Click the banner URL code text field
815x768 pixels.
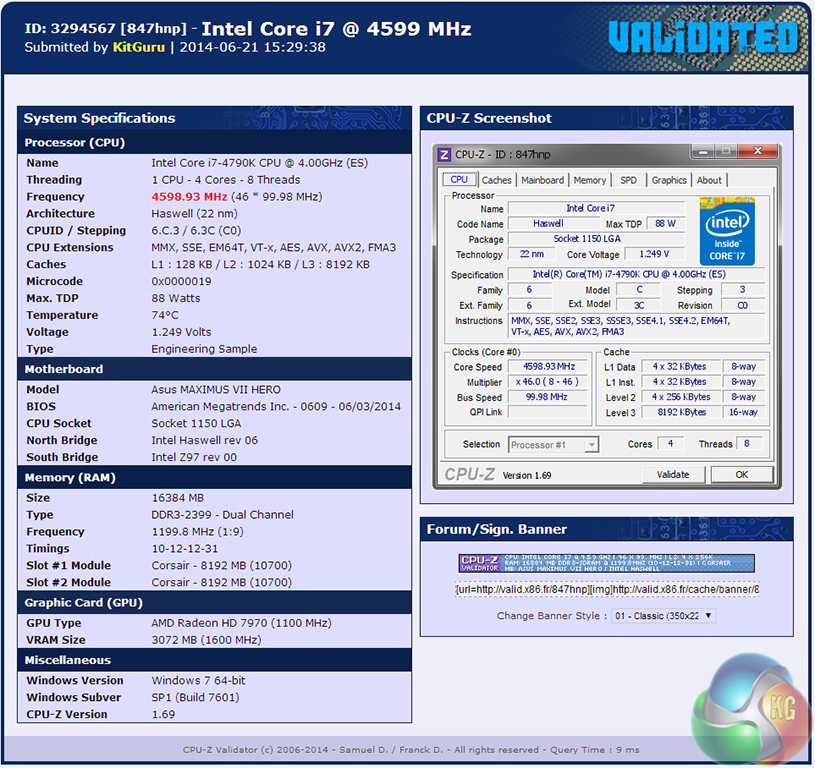606,589
